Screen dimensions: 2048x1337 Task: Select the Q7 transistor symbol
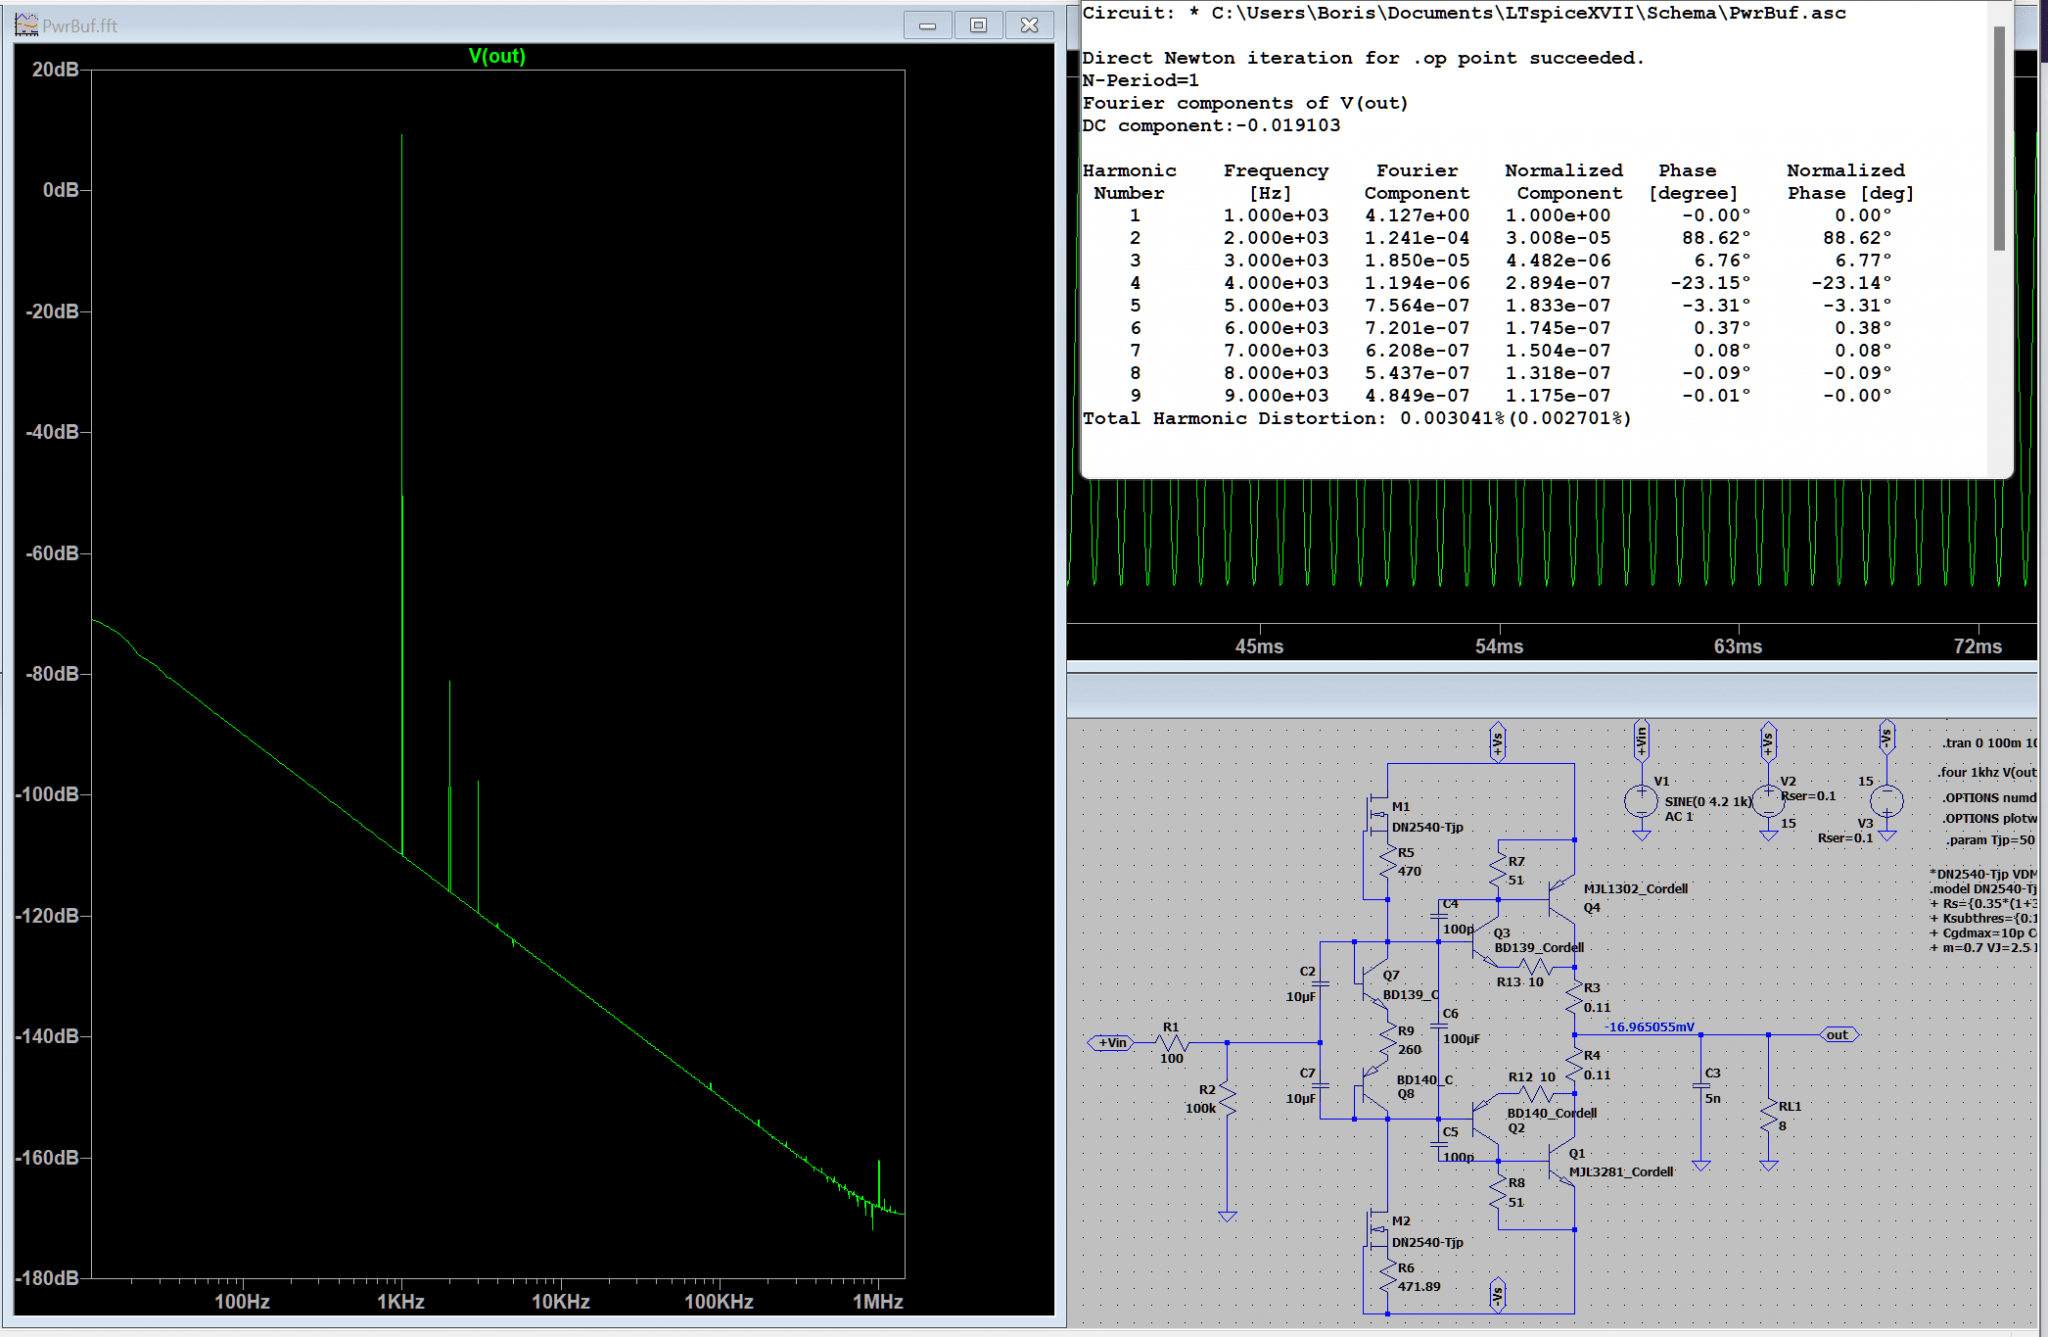point(1375,984)
